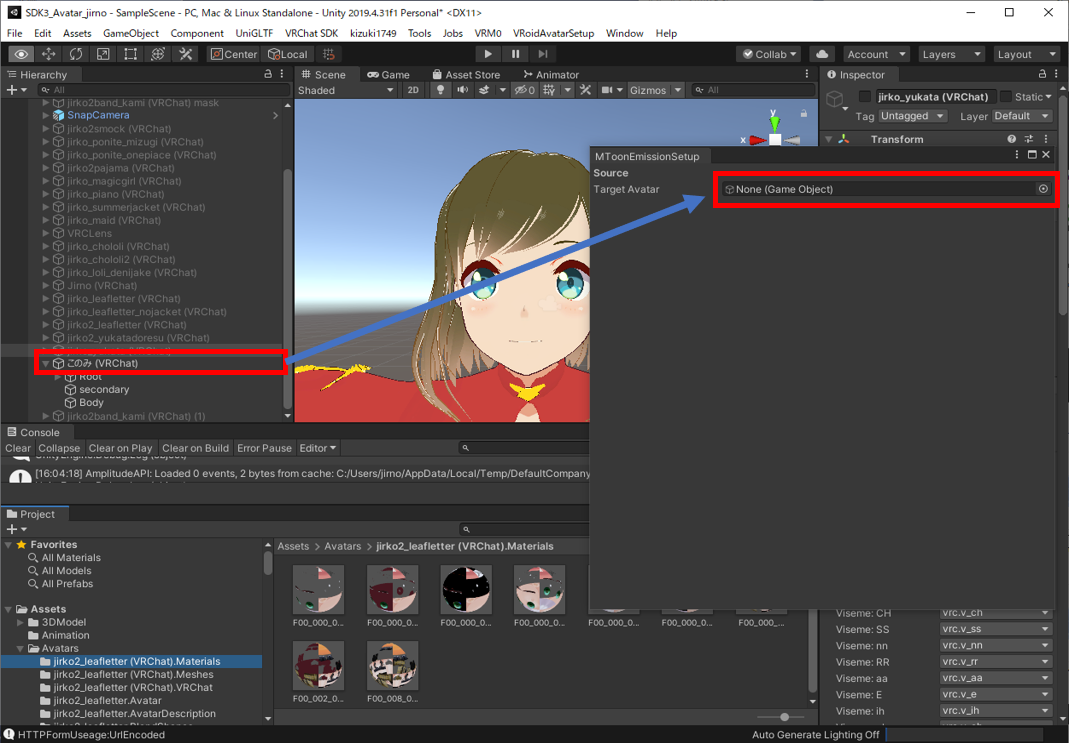Select the combined Transform tool
Screen dimensions: 1069x743
(157, 55)
